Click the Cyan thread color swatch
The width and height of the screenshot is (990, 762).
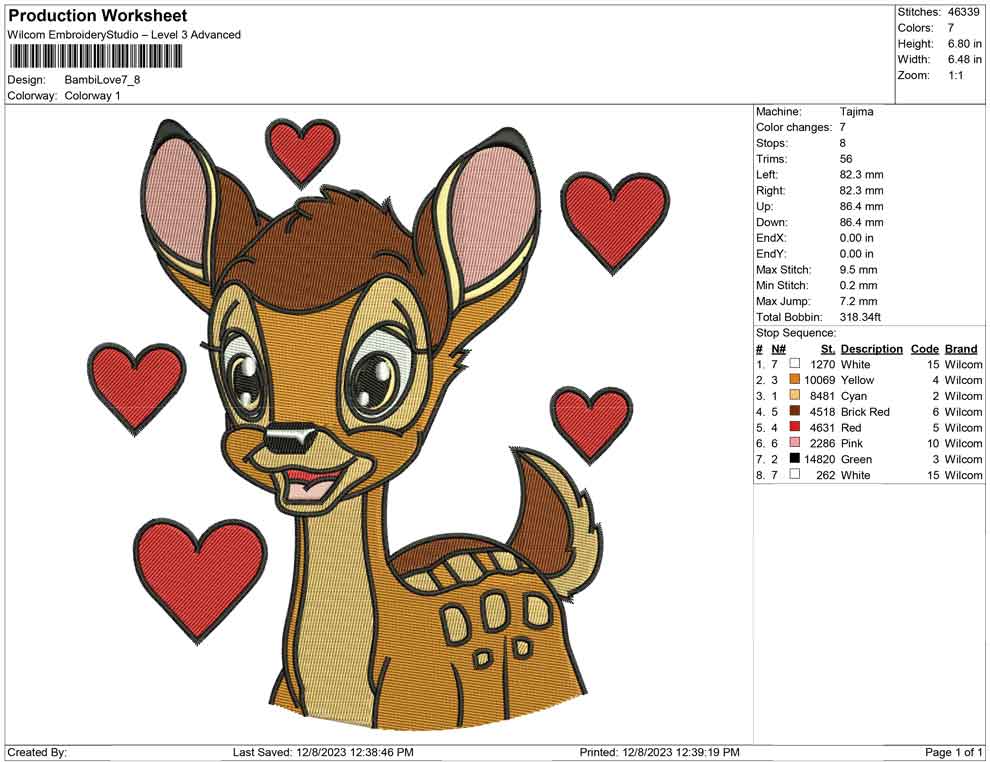[x=795, y=395]
